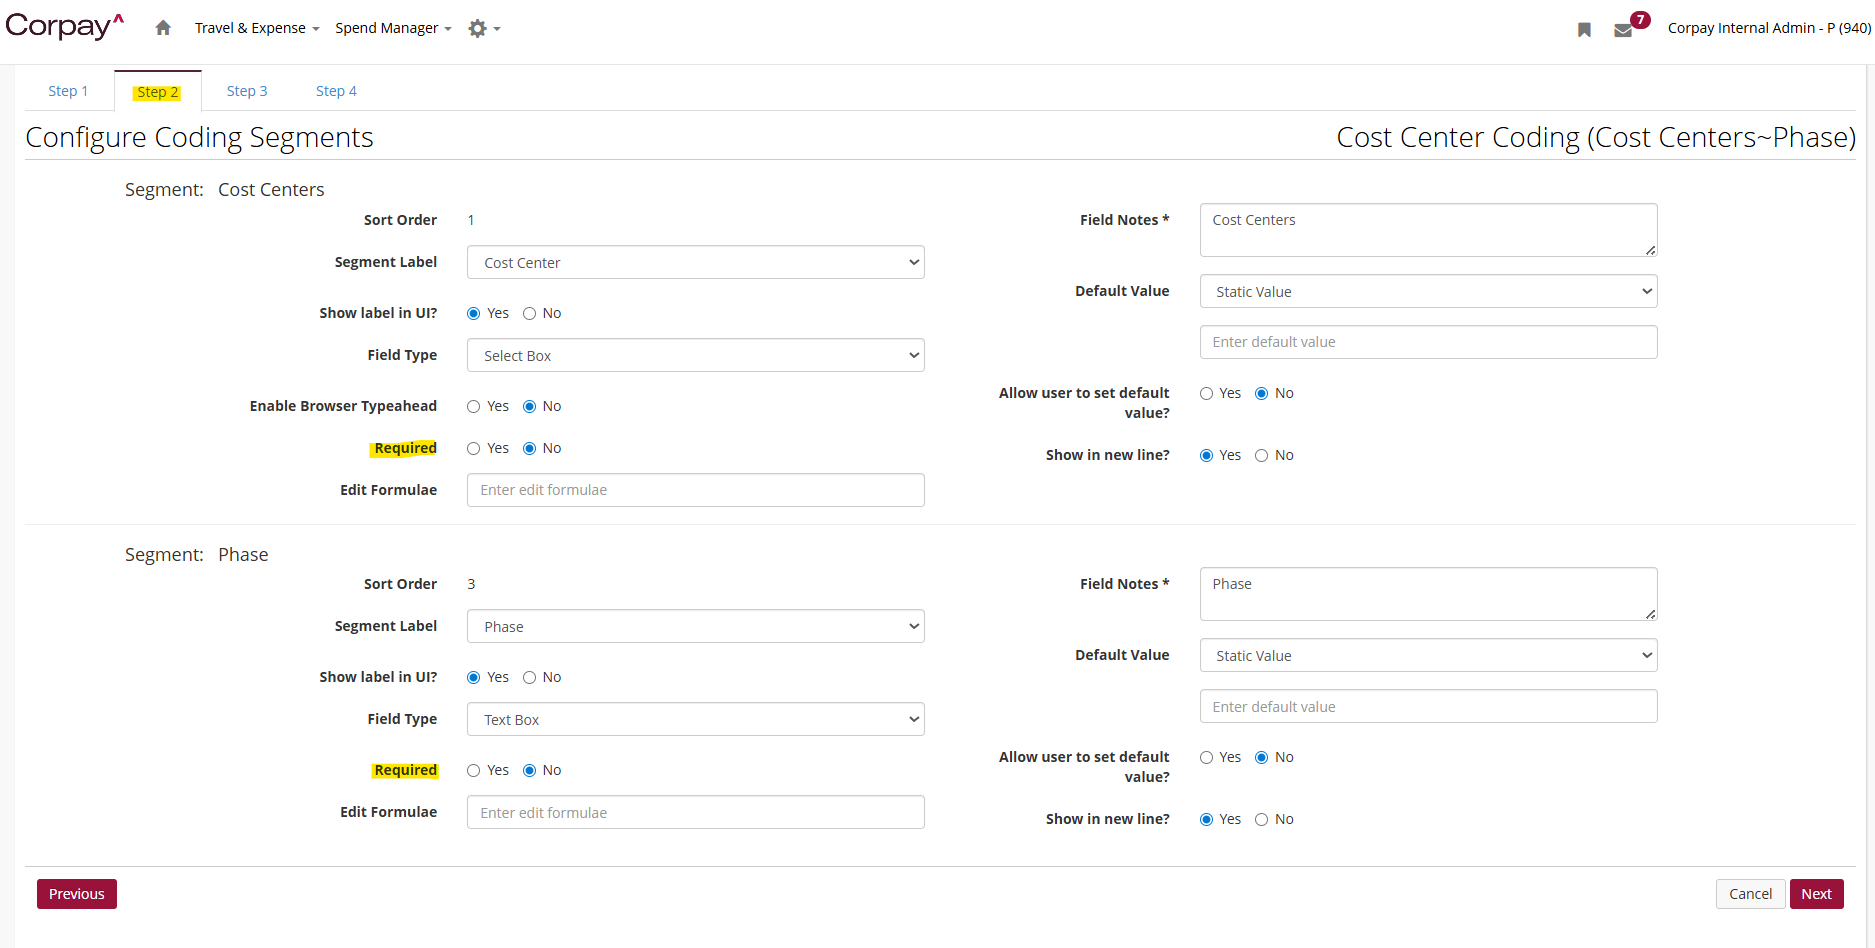Expand Cost Centers Default Value dropdown
Viewport: 1875px width, 948px height.
click(1428, 292)
